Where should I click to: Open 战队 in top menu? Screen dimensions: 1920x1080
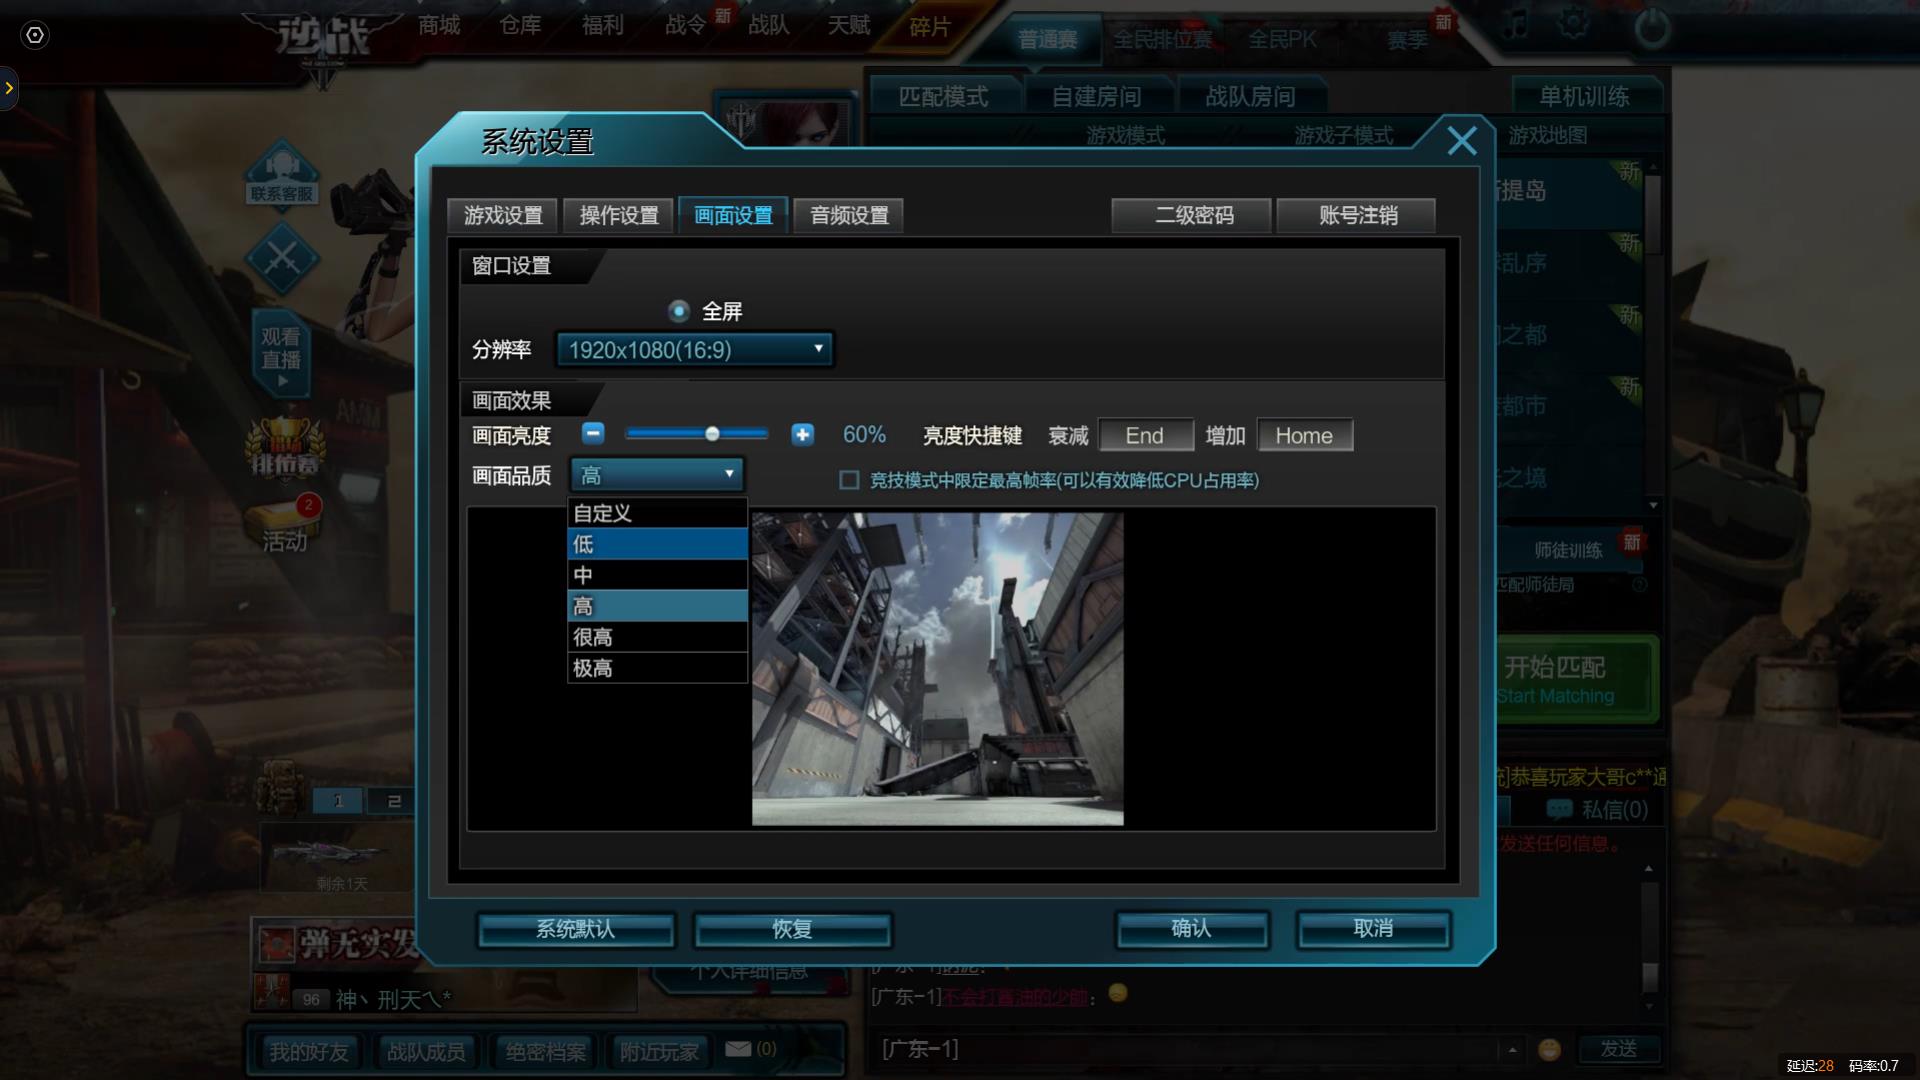pos(769,24)
